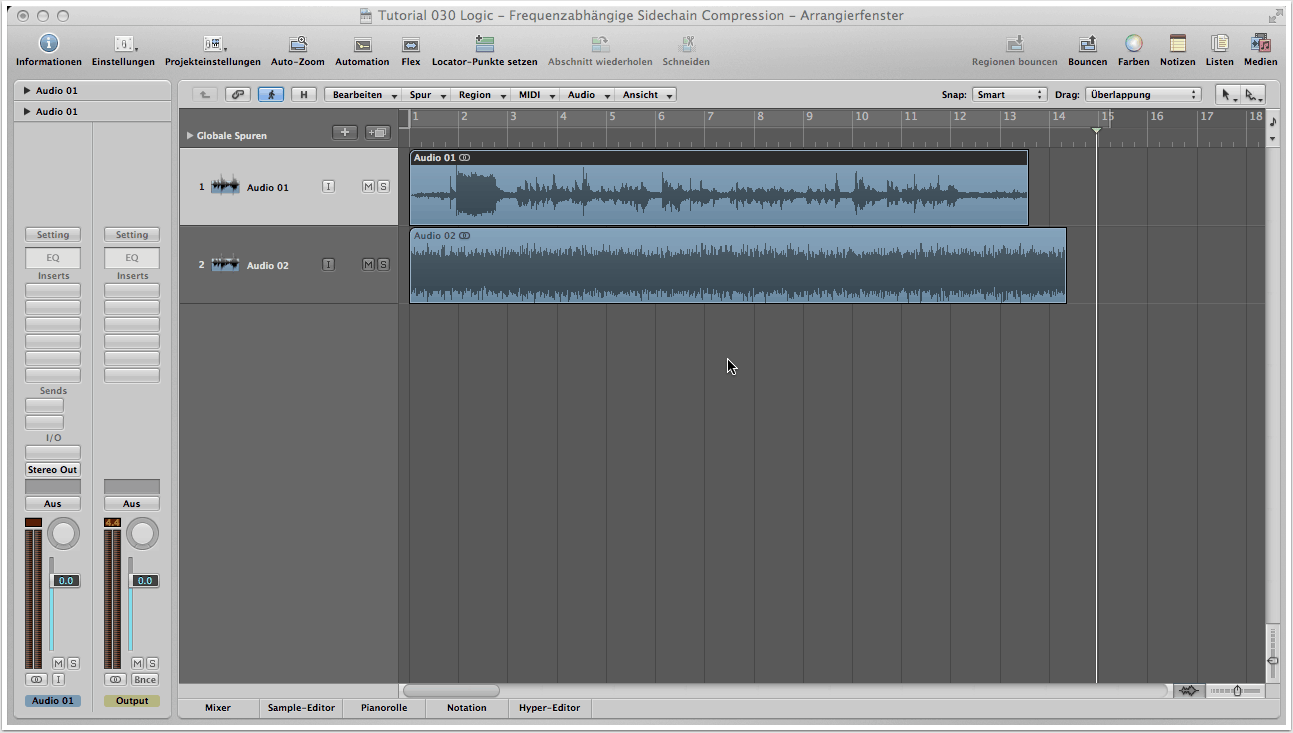Expand the Globale Spuren disclosure triangle
Viewport: 1293px width, 733px height.
[190, 136]
